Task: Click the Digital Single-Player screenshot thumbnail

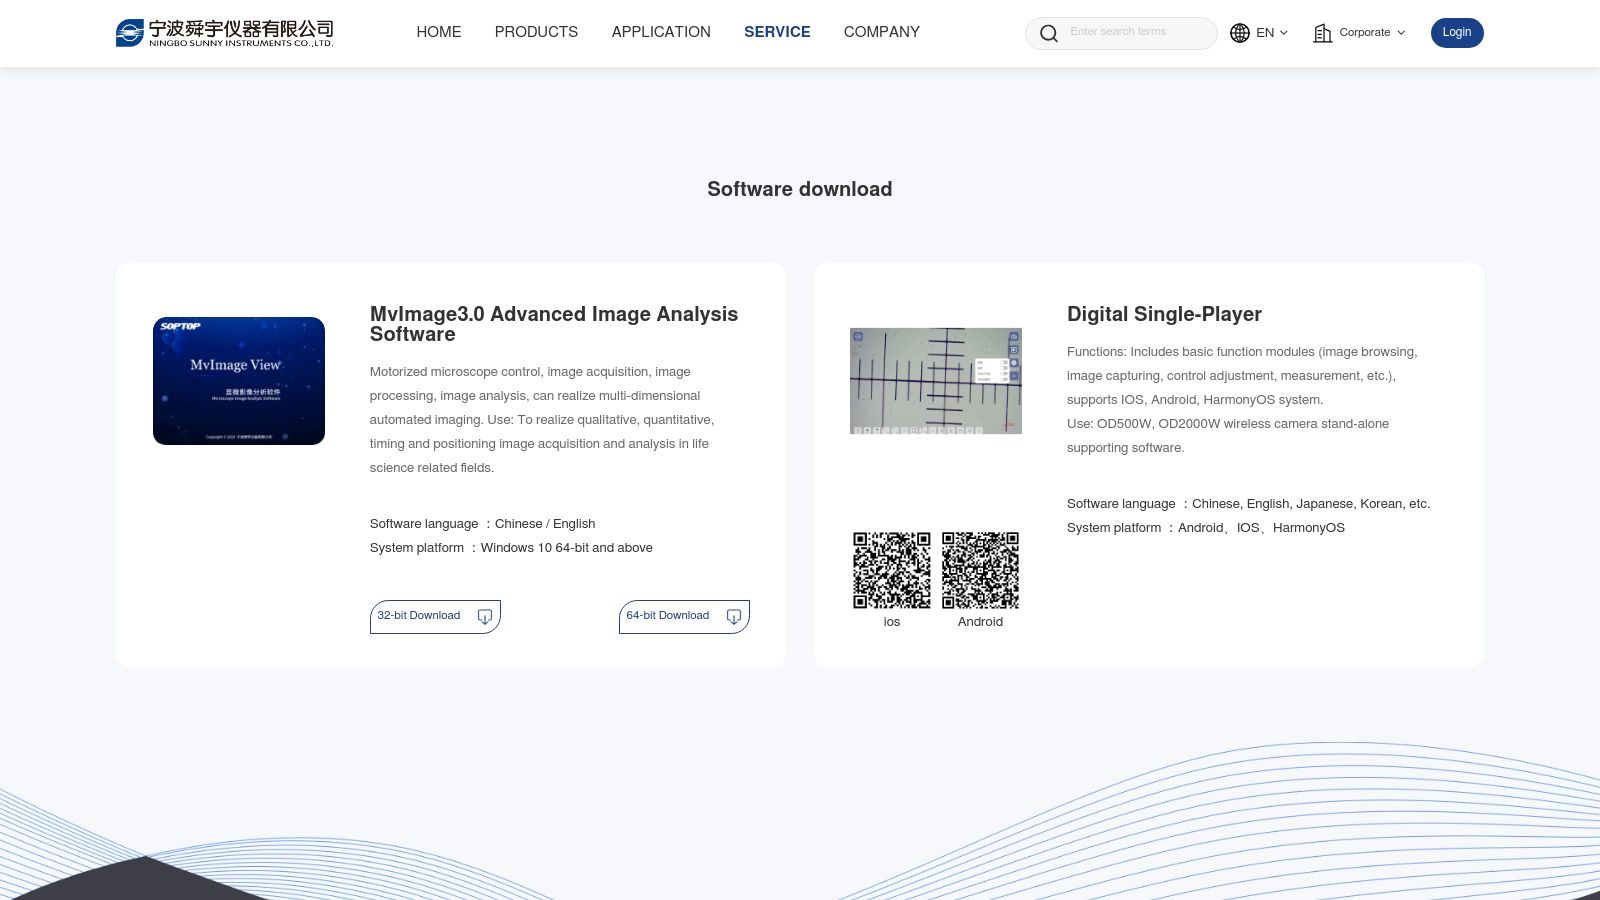Action: (936, 381)
